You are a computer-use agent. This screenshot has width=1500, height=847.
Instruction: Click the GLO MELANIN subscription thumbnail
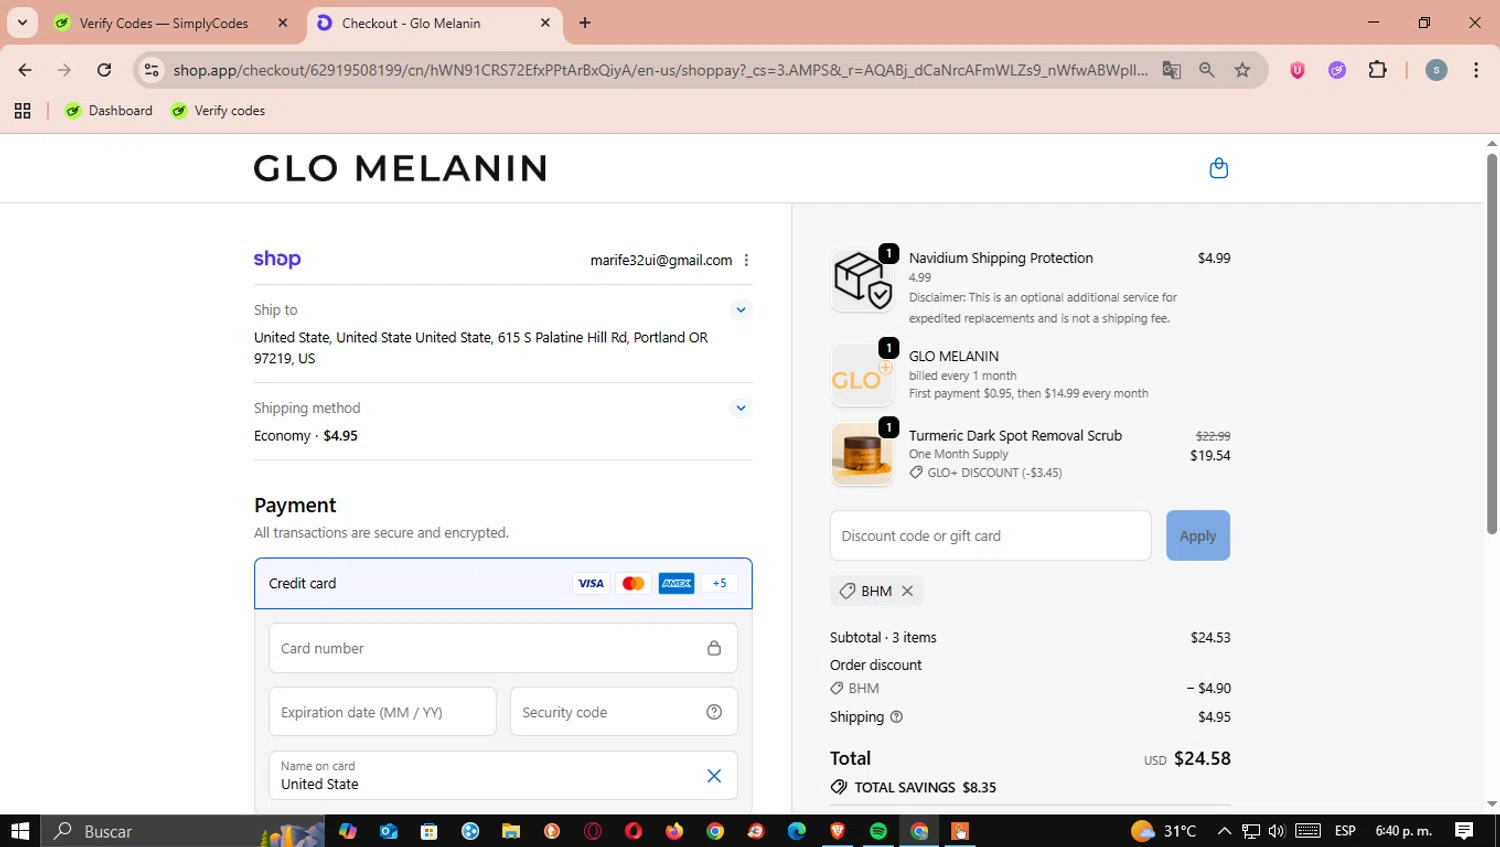click(x=862, y=375)
